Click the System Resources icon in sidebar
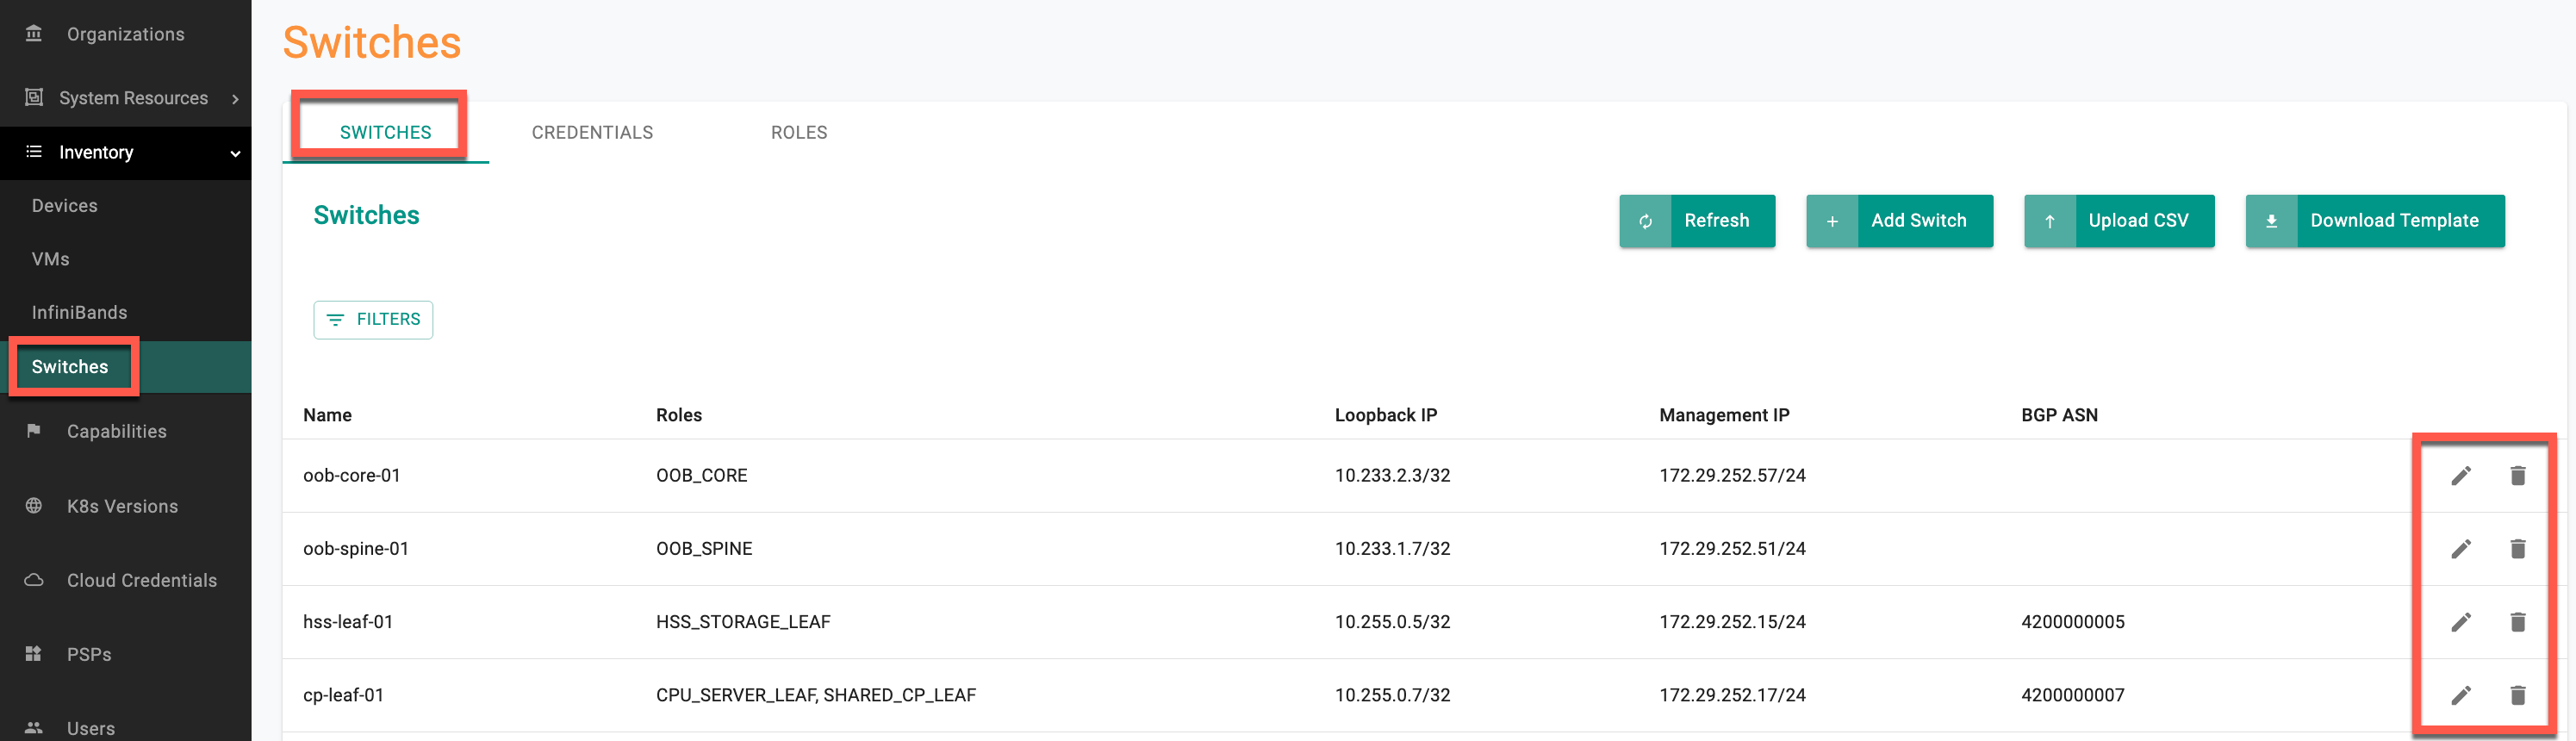 34,97
